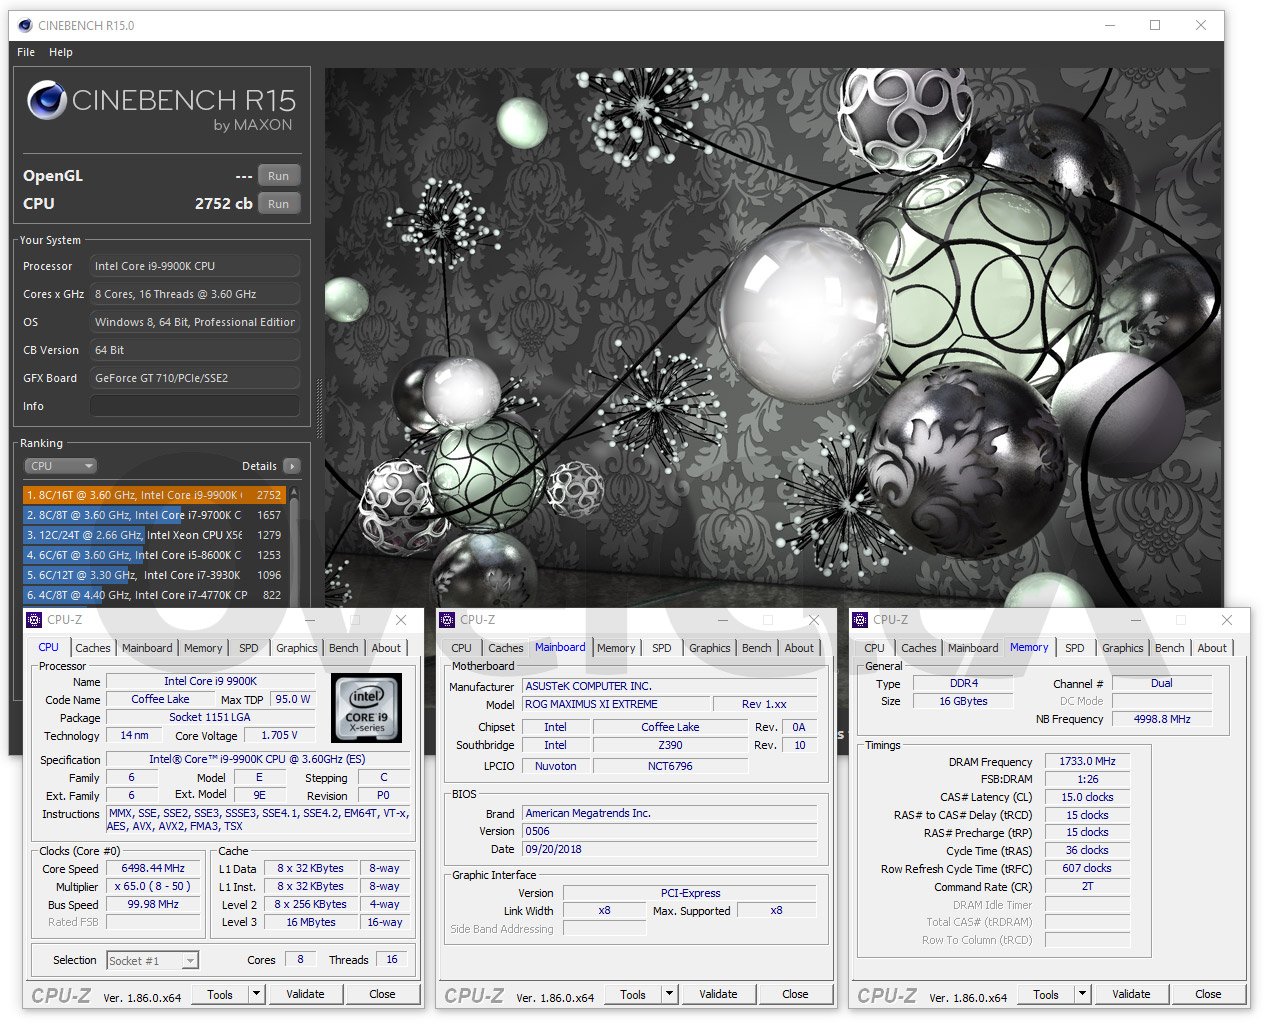The image size is (1266, 1025).
Task: Click the CPU-Z icon in CPU window title
Action: (33, 620)
